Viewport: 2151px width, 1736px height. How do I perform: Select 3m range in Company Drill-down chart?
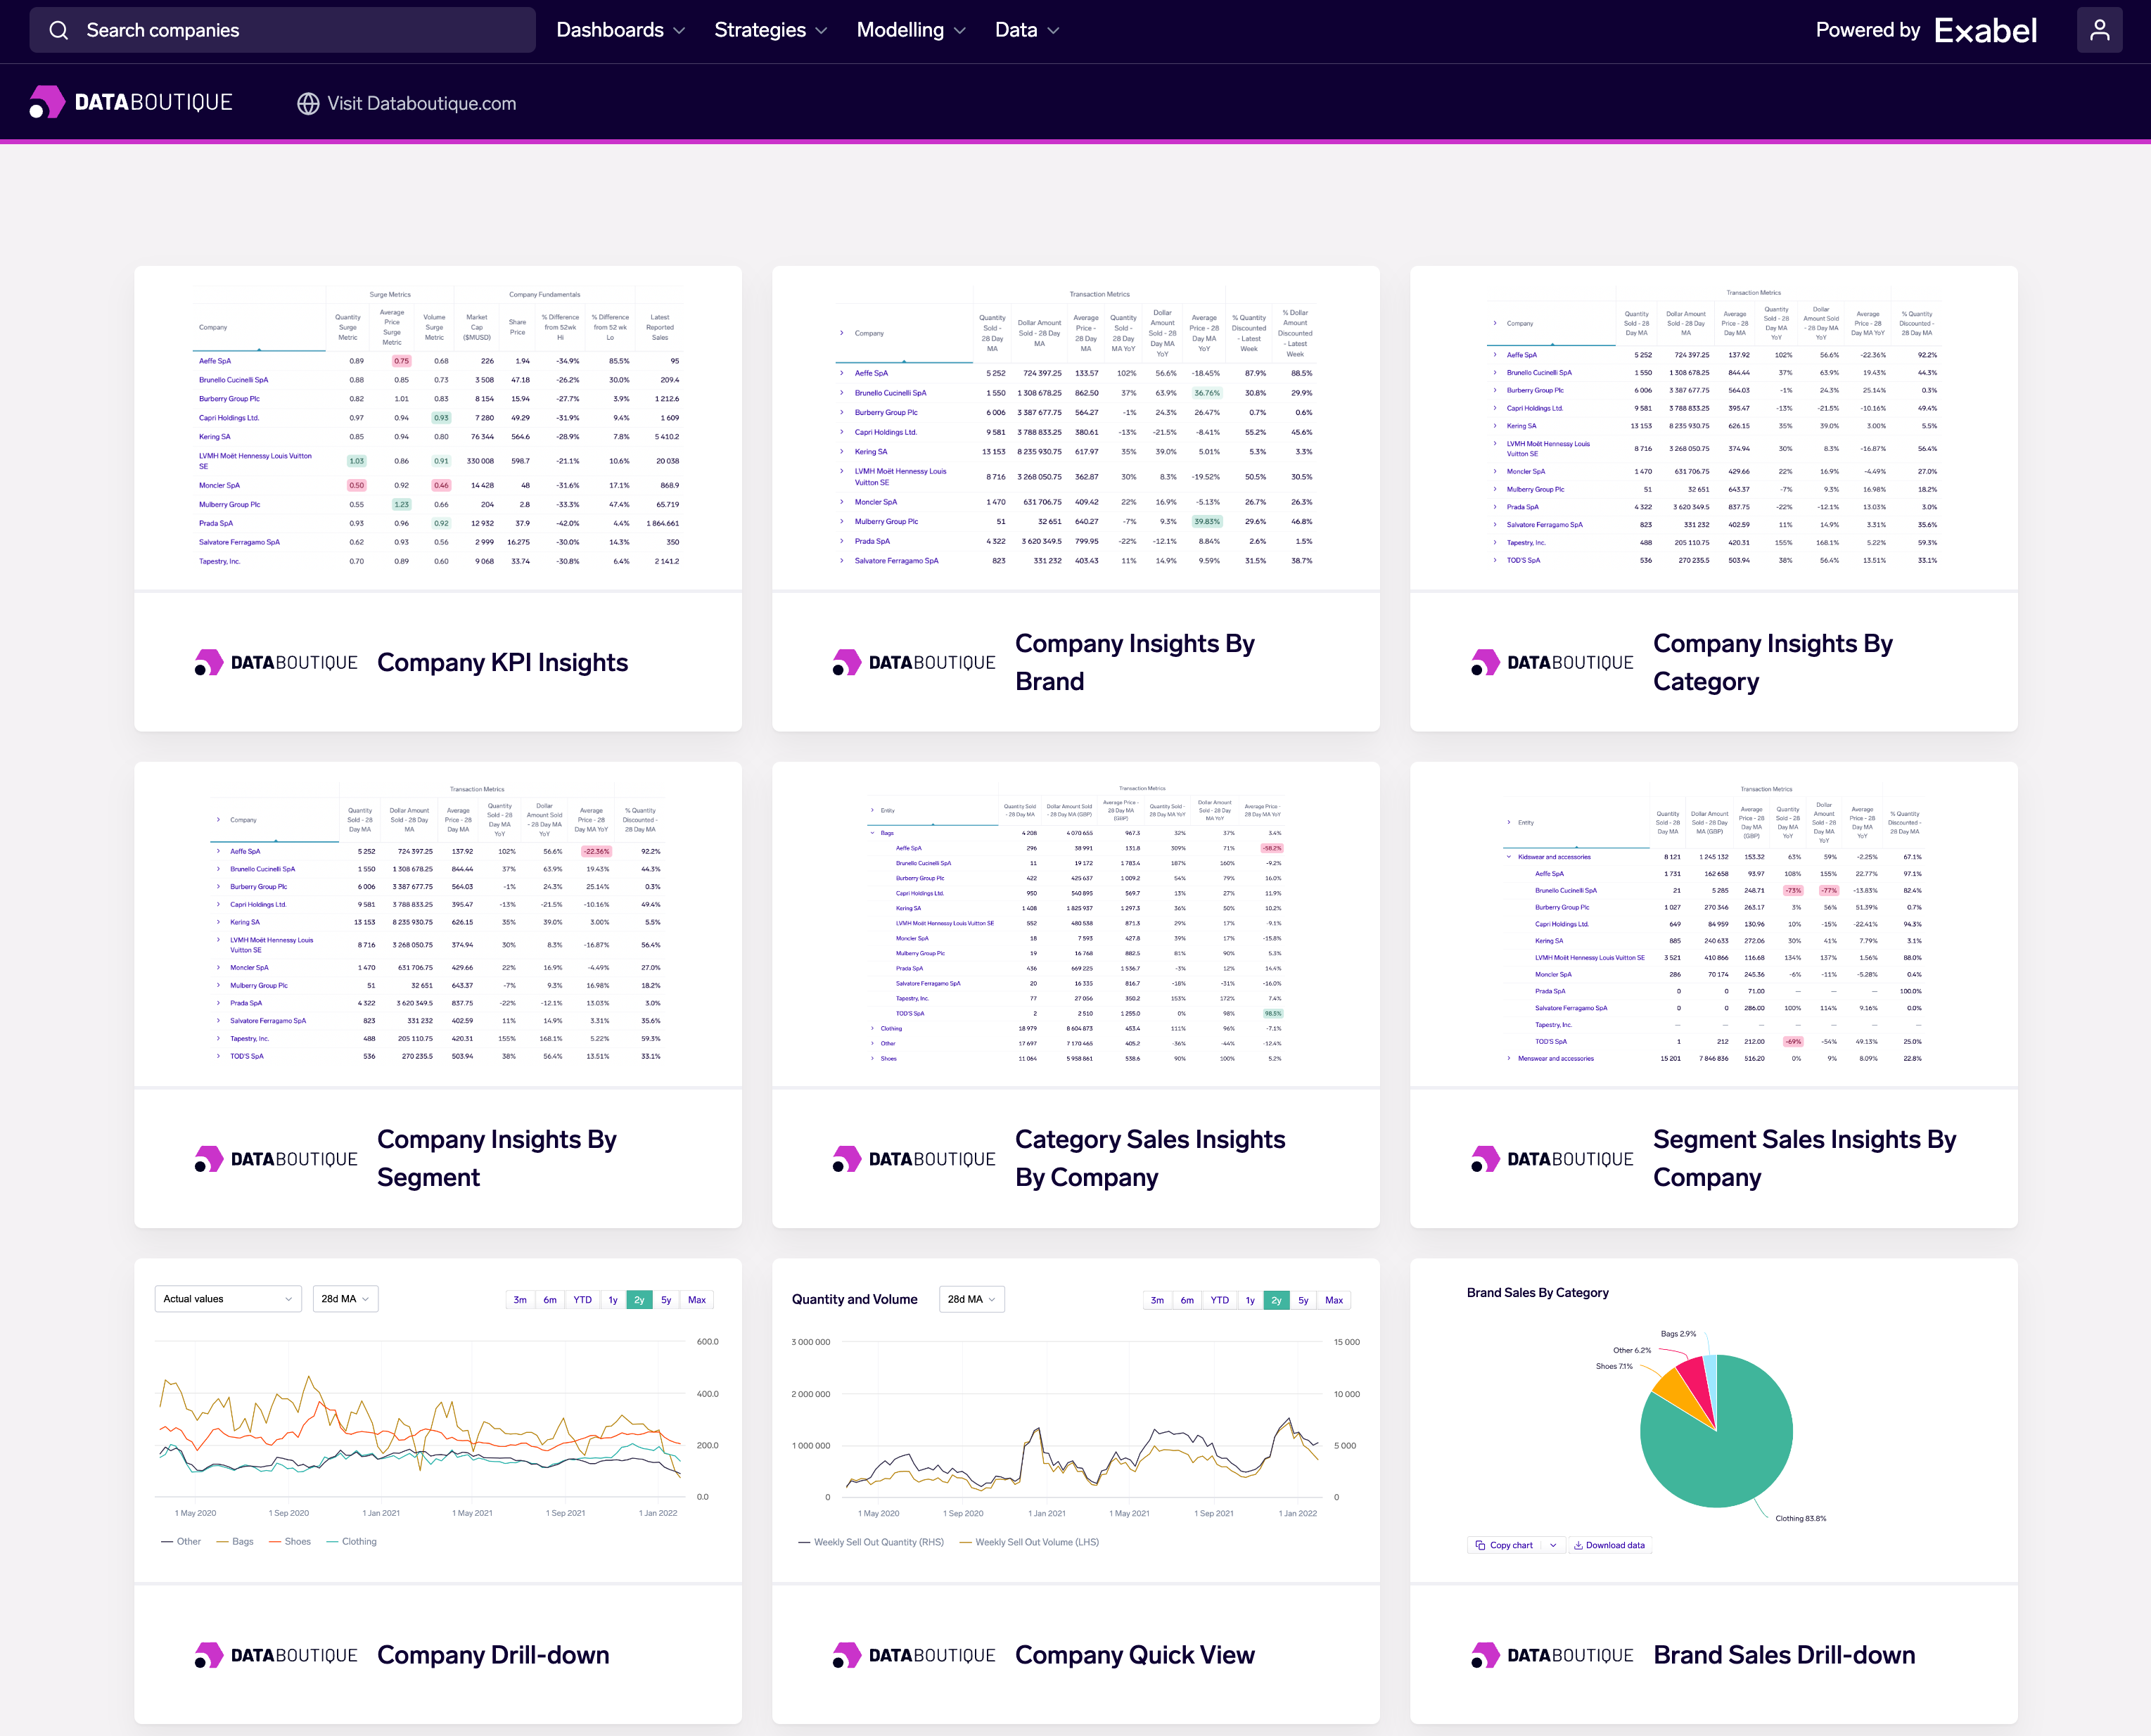(x=520, y=1300)
